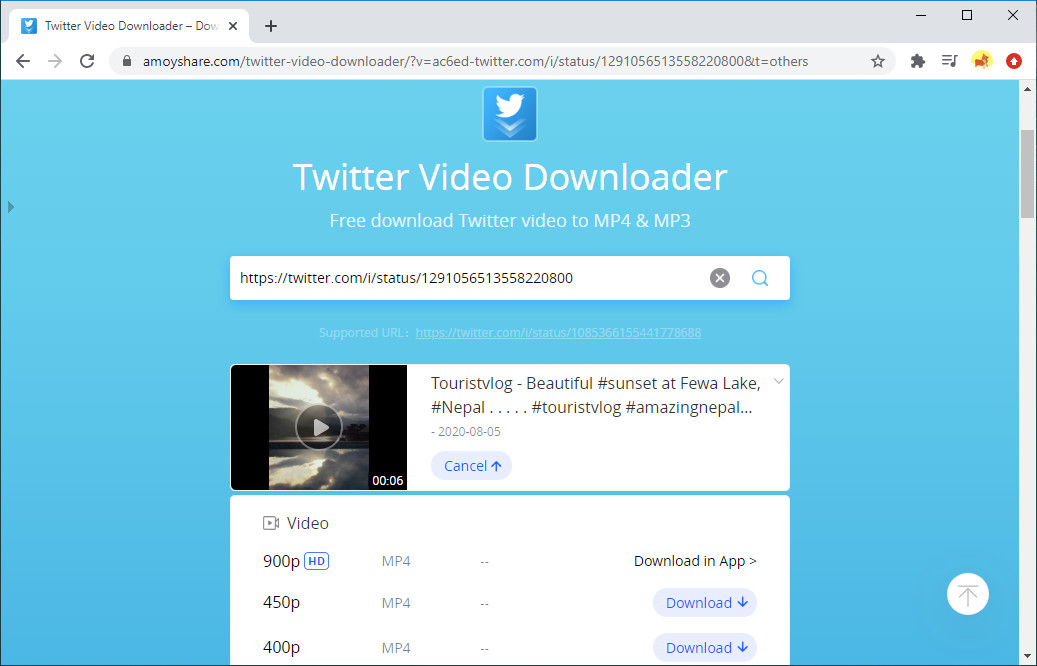This screenshot has width=1037, height=666.
Task: Click the browser forward arrow
Action: pos(55,62)
